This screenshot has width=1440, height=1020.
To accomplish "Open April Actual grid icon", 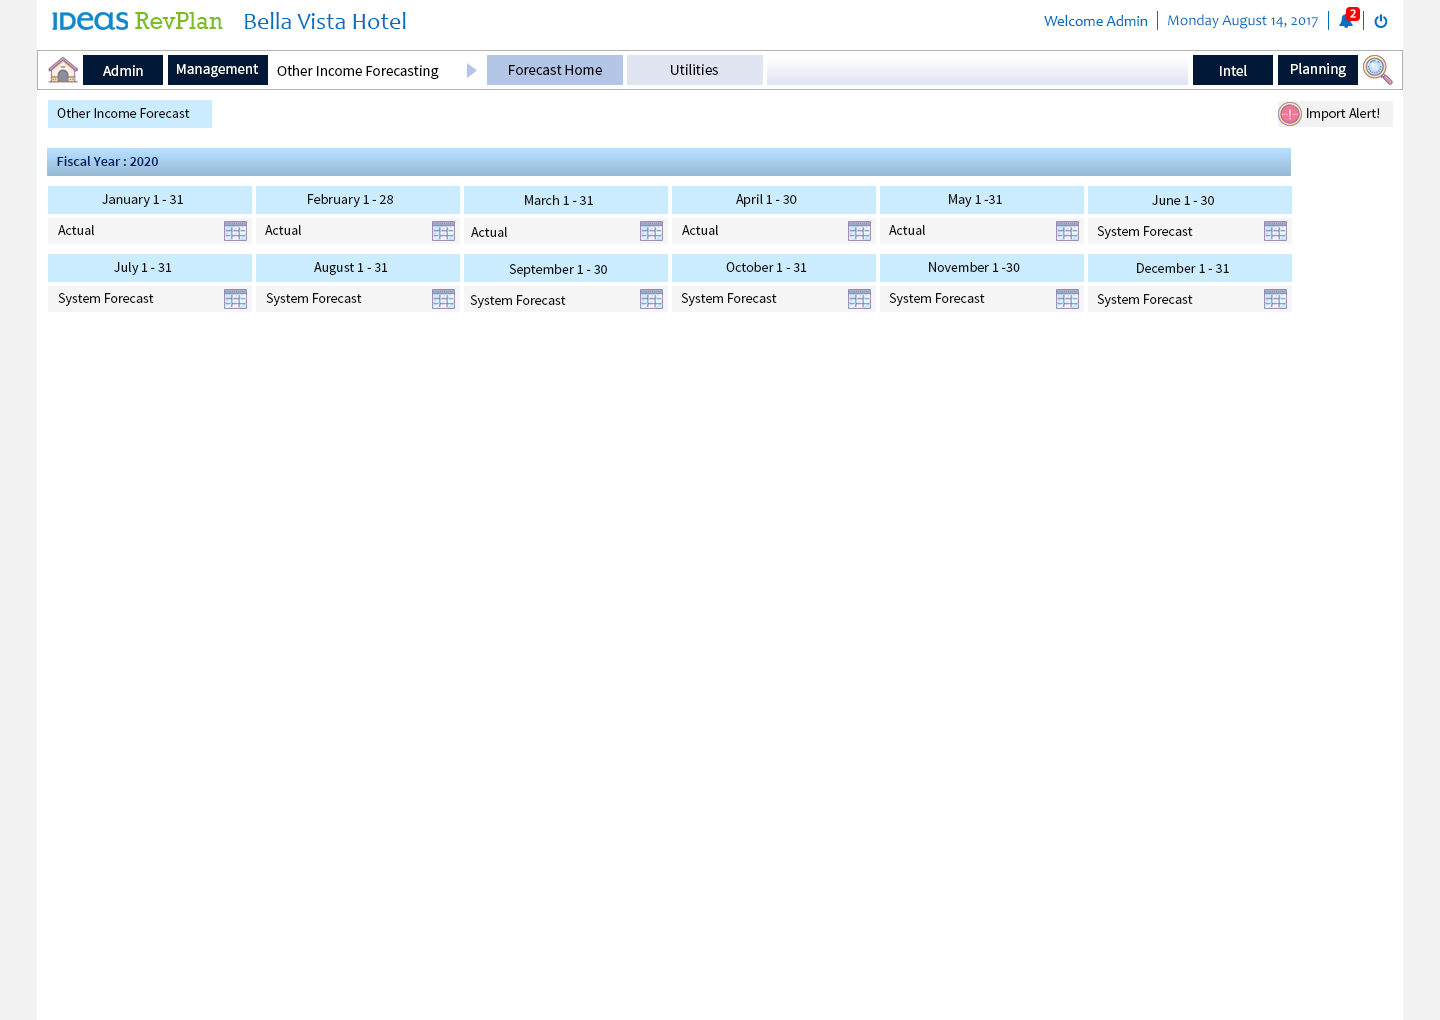I will pos(859,231).
